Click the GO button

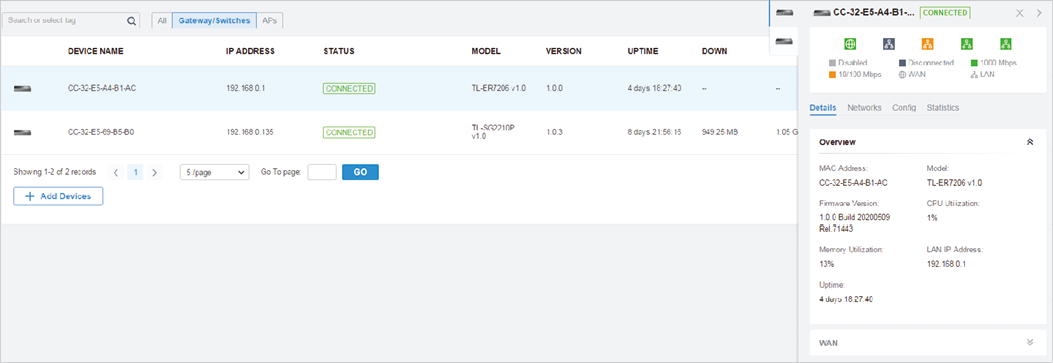pyautogui.click(x=361, y=172)
